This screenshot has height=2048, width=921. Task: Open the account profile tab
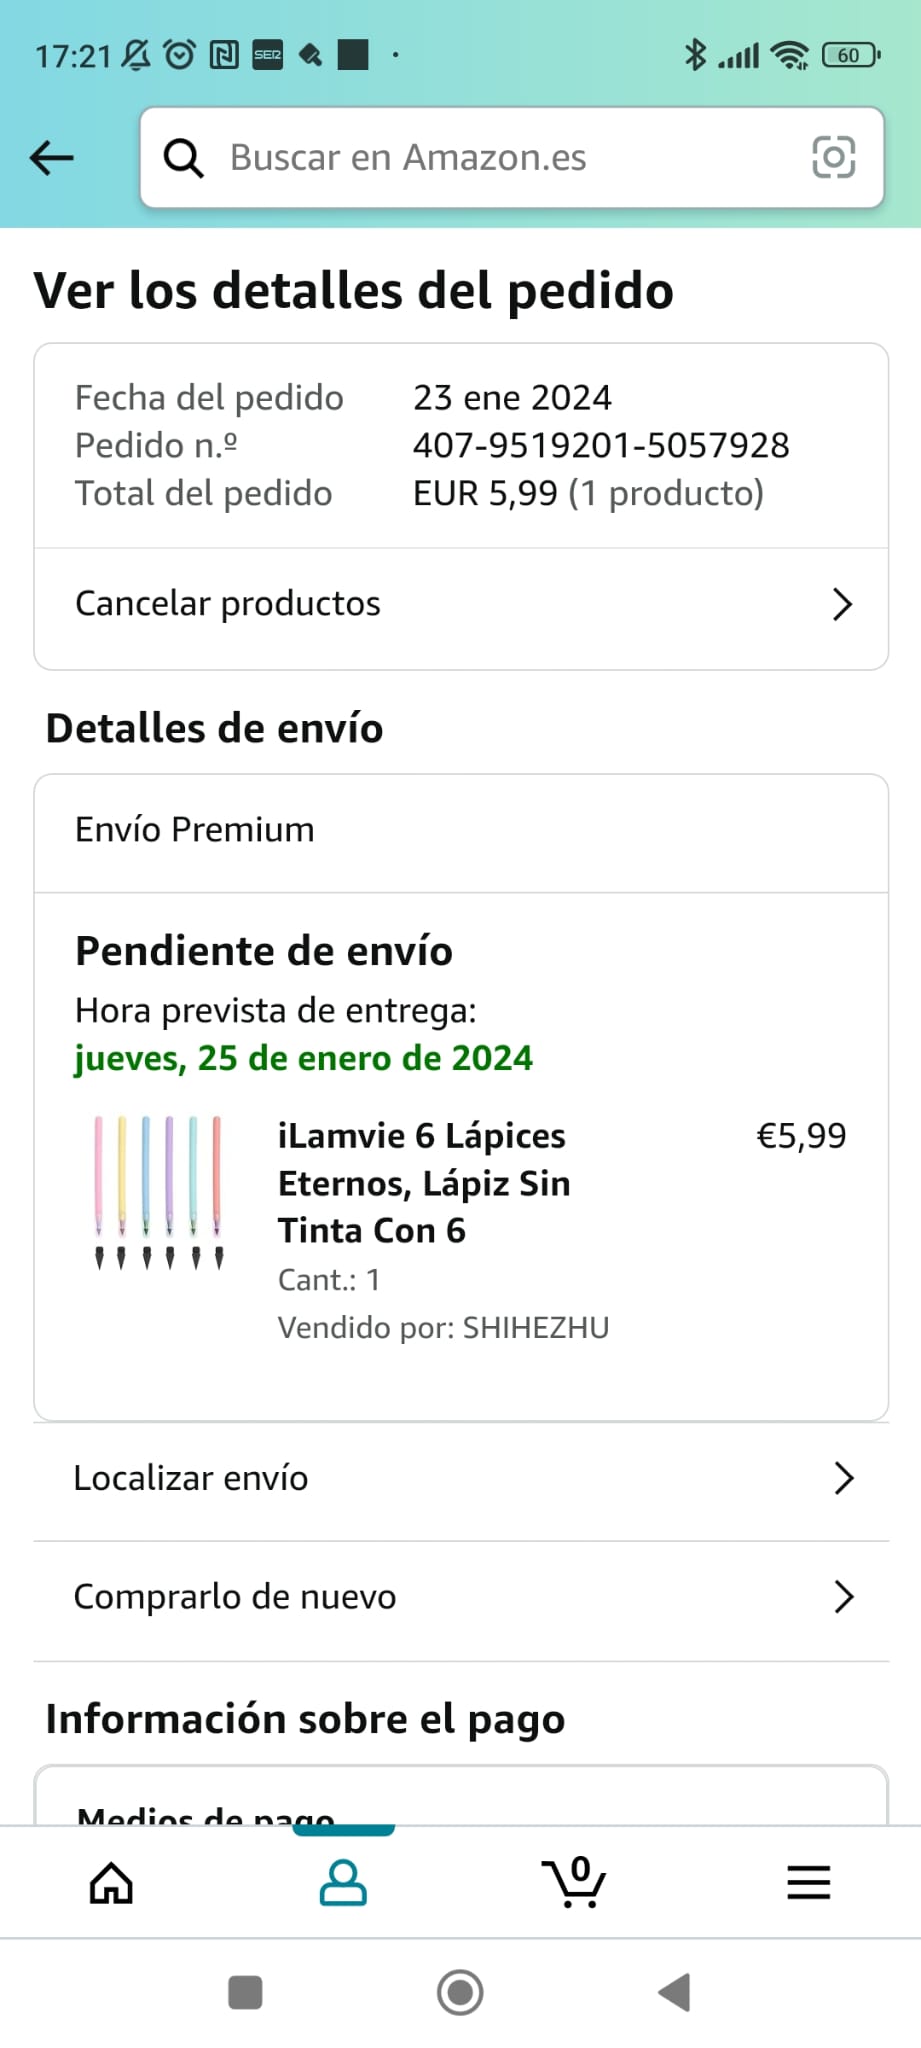point(343,1883)
